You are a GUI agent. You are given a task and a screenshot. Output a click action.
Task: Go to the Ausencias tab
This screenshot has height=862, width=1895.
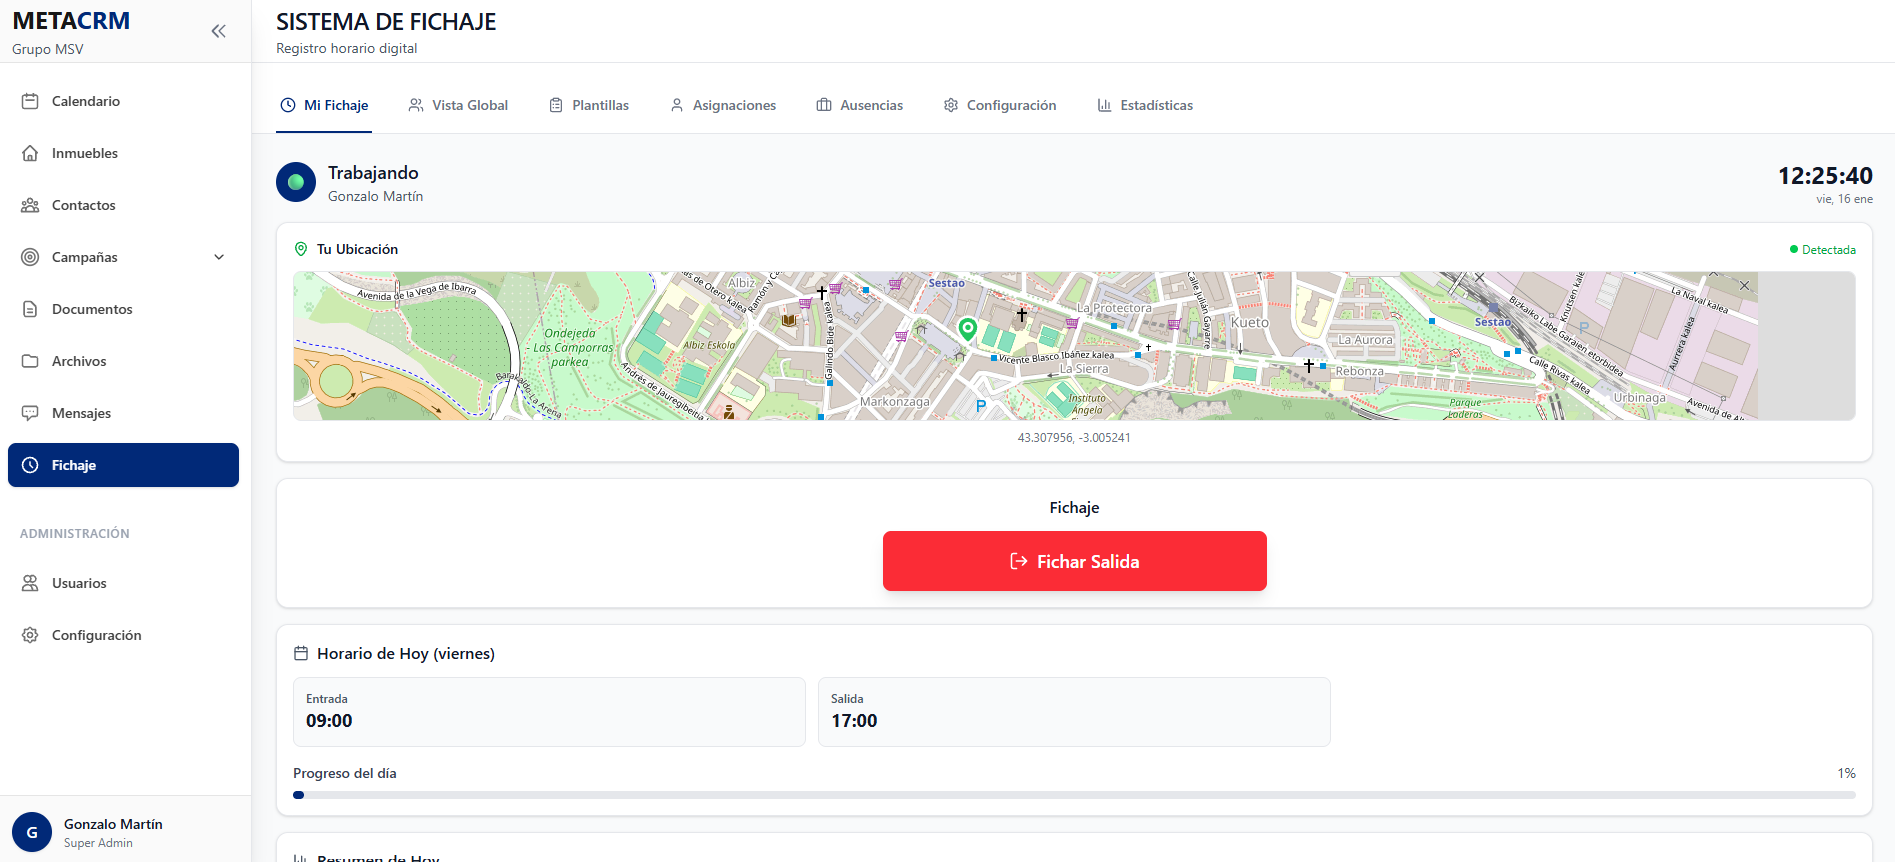tap(859, 105)
